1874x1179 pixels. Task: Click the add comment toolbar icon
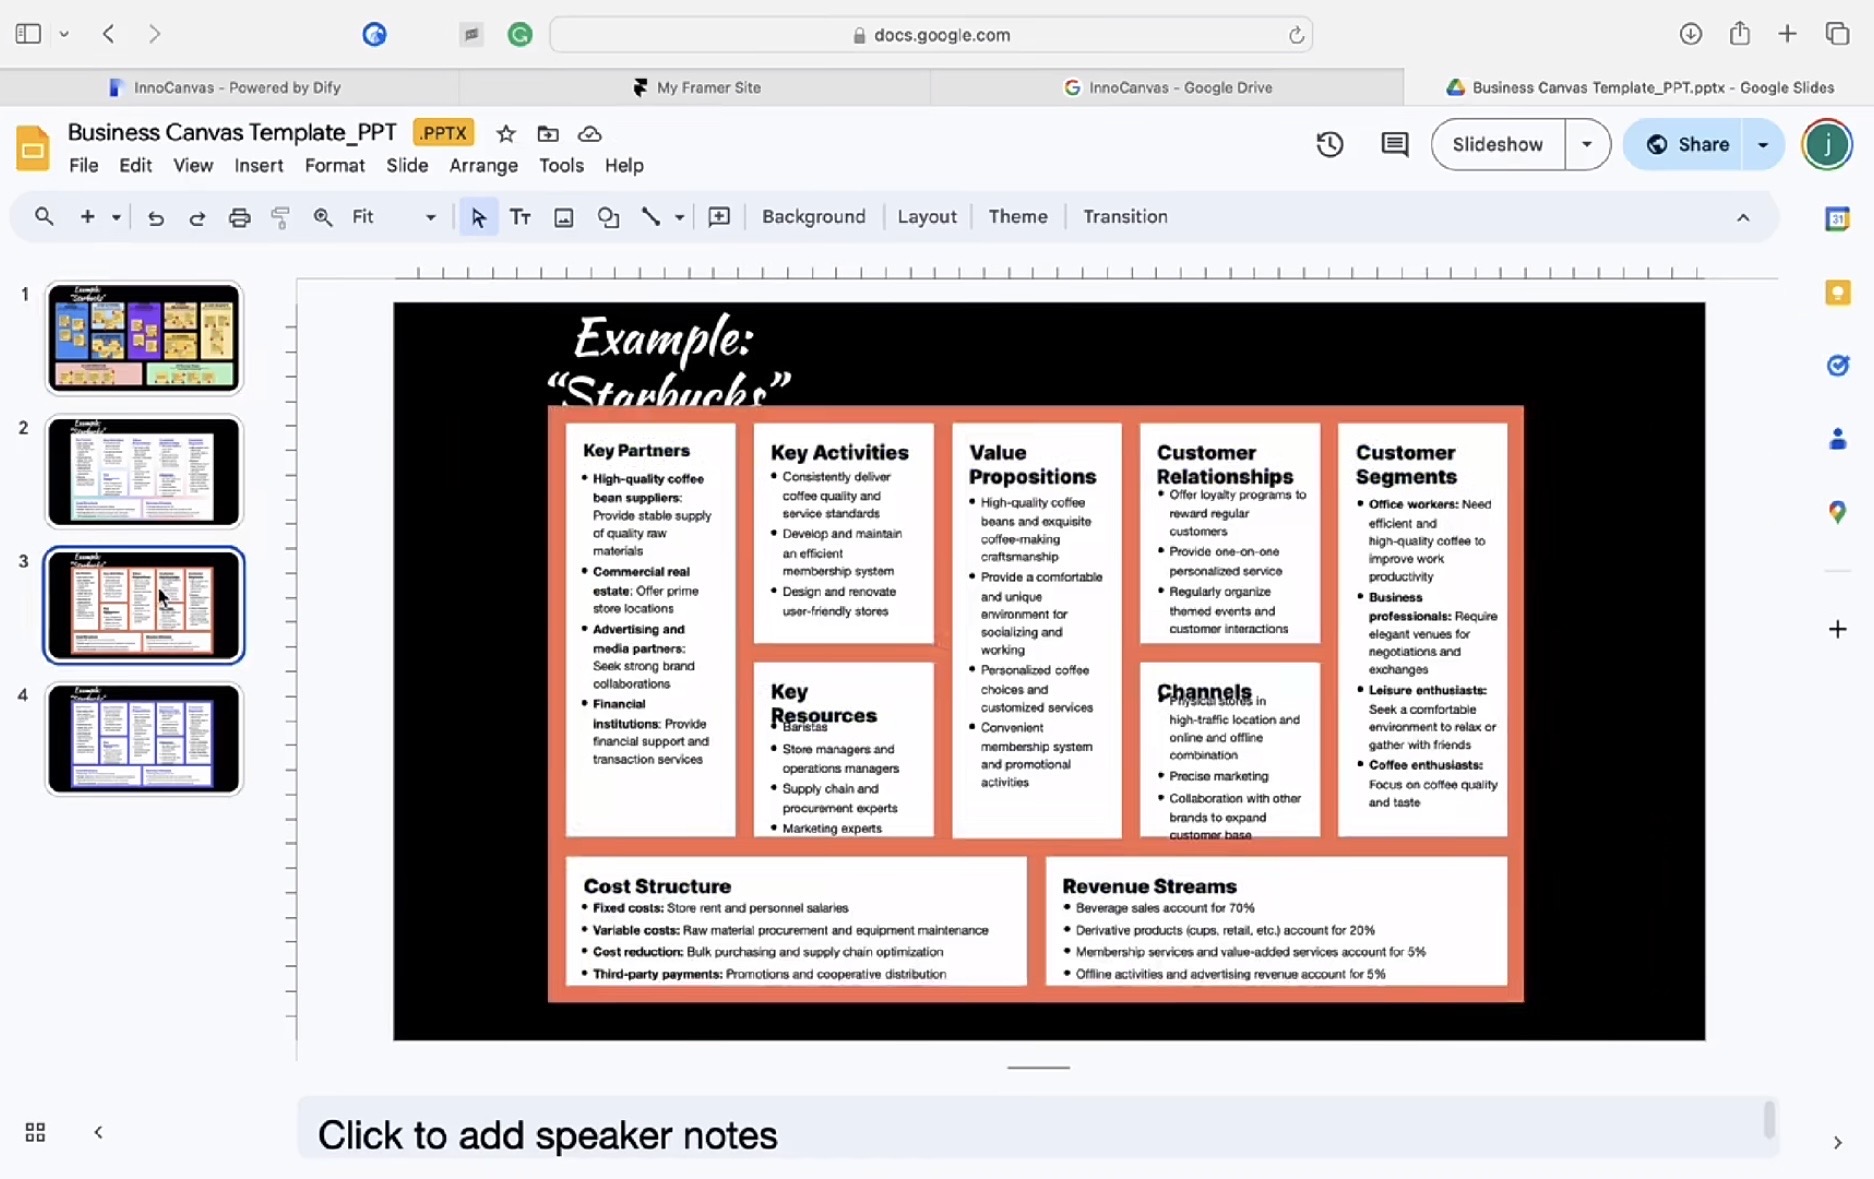click(719, 217)
